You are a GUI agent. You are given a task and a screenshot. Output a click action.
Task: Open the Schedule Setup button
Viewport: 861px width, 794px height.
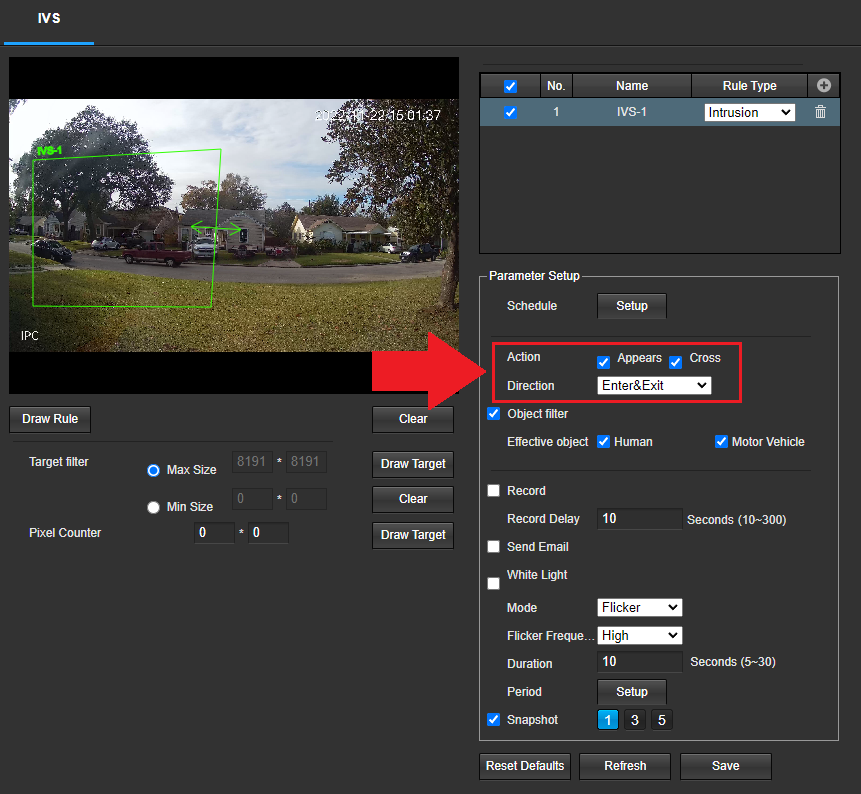tap(631, 306)
